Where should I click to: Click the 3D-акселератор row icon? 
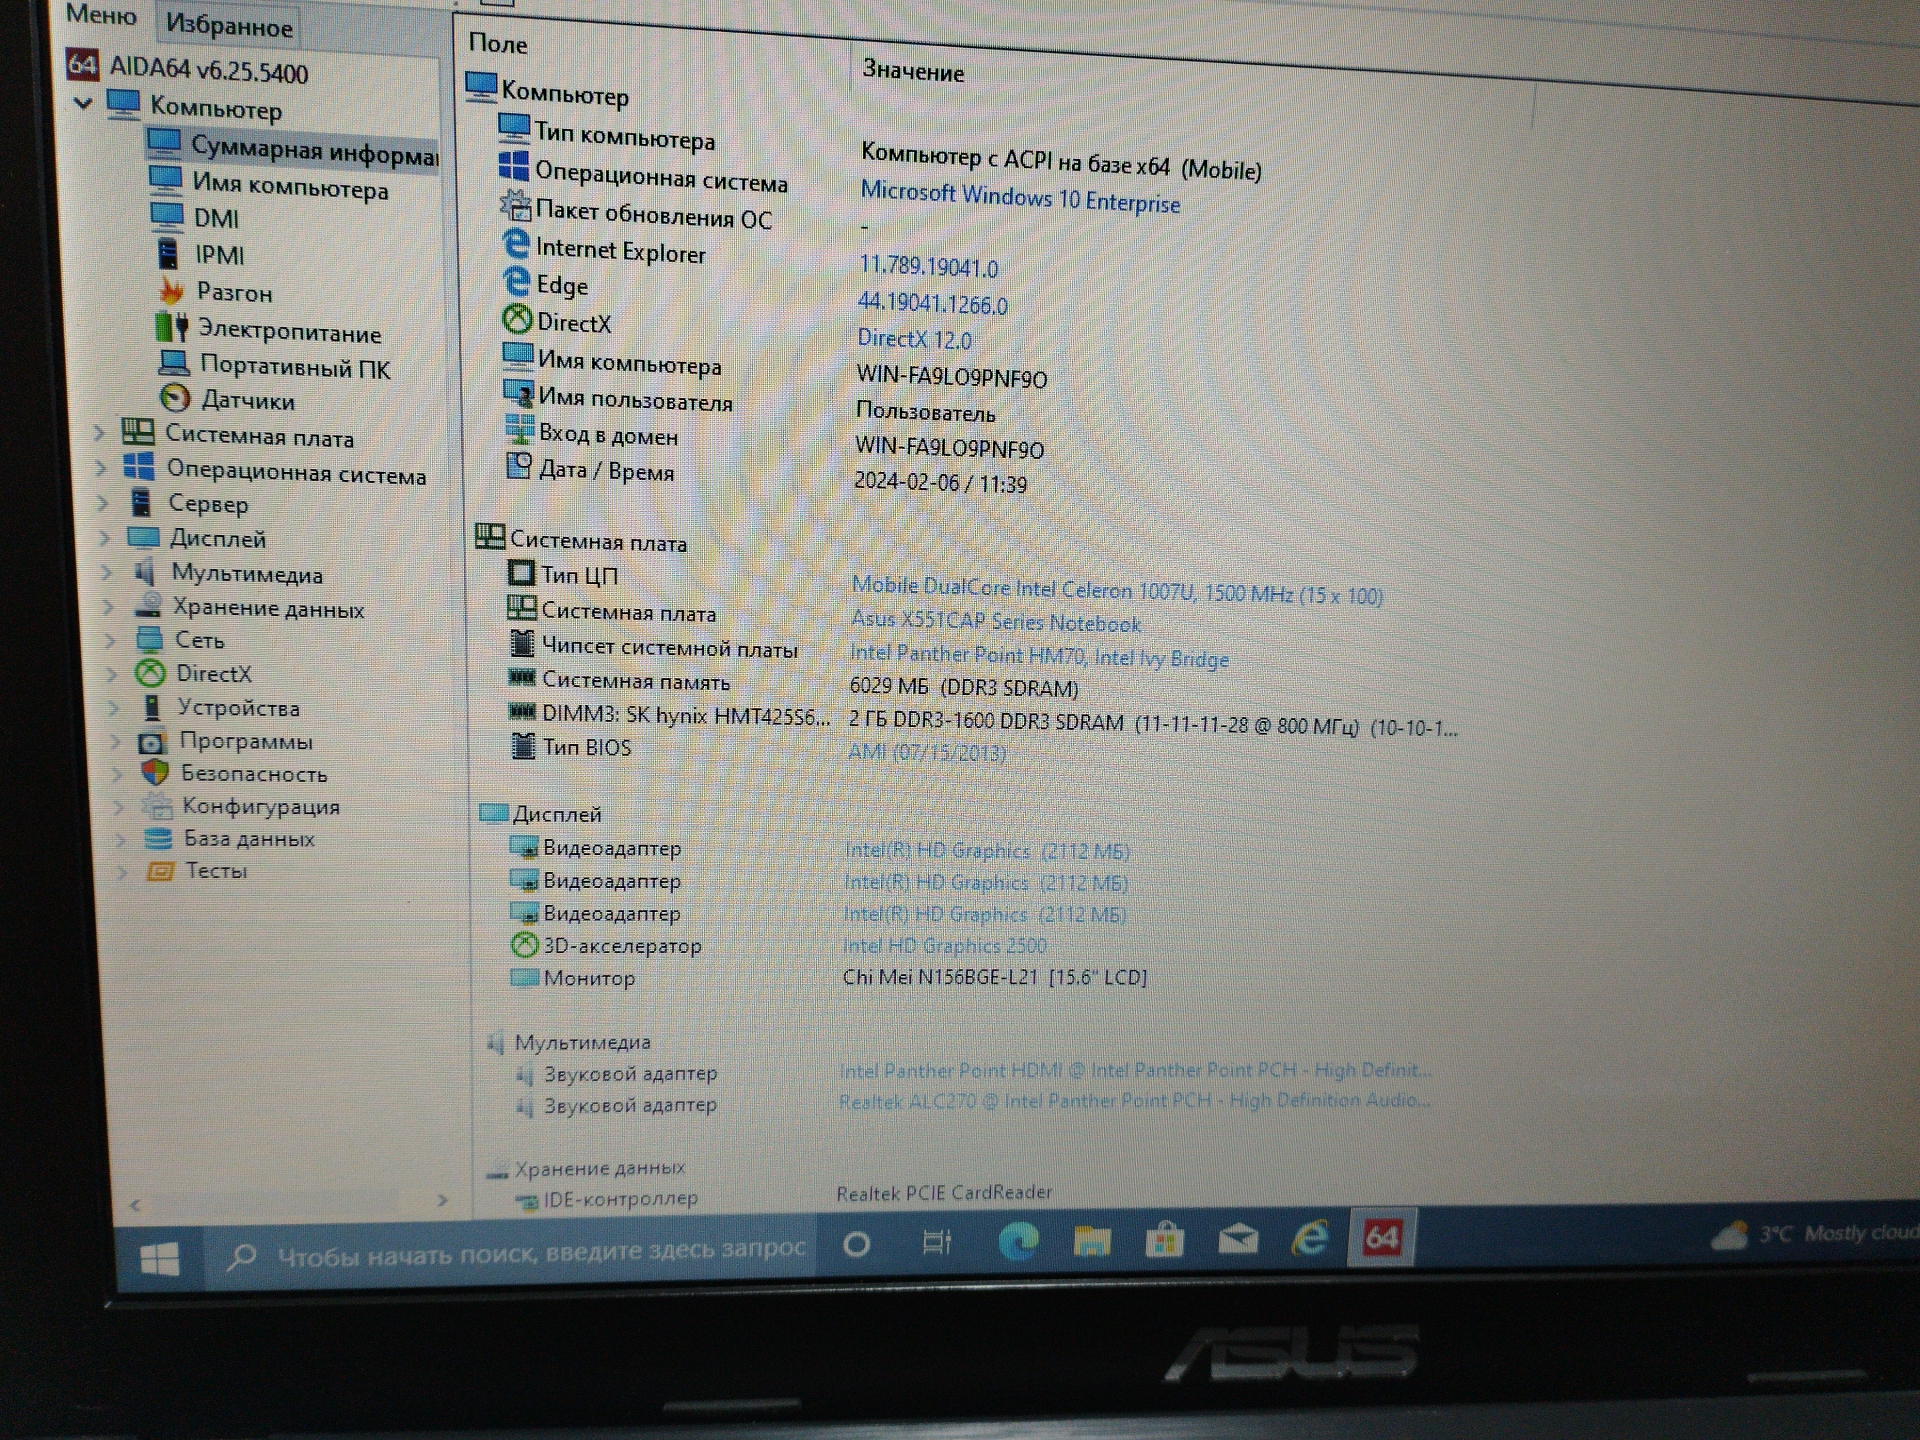(x=524, y=944)
